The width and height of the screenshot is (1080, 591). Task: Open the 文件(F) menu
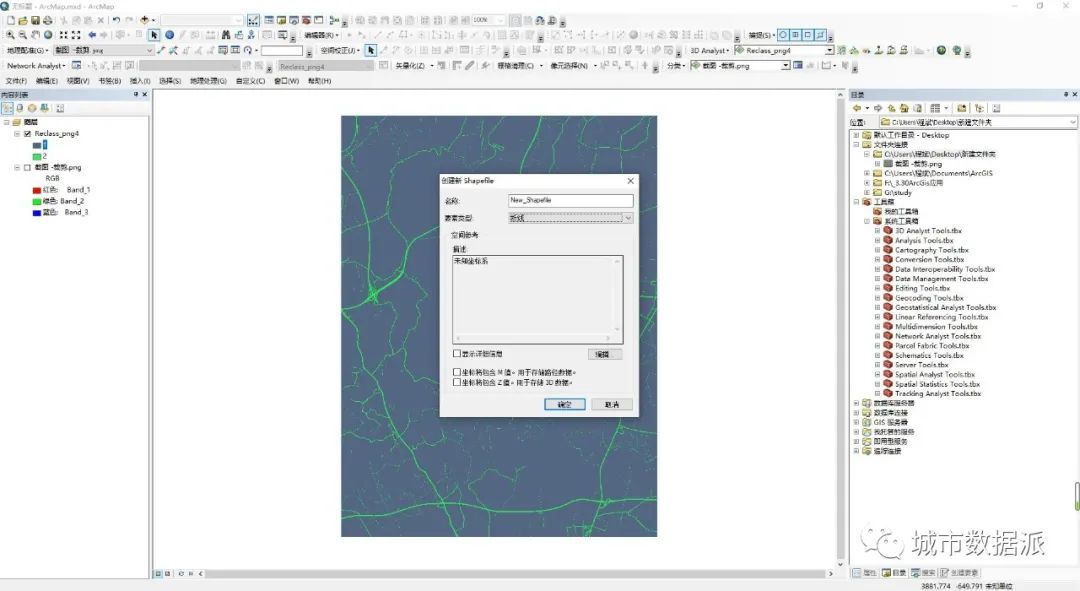tap(16, 81)
